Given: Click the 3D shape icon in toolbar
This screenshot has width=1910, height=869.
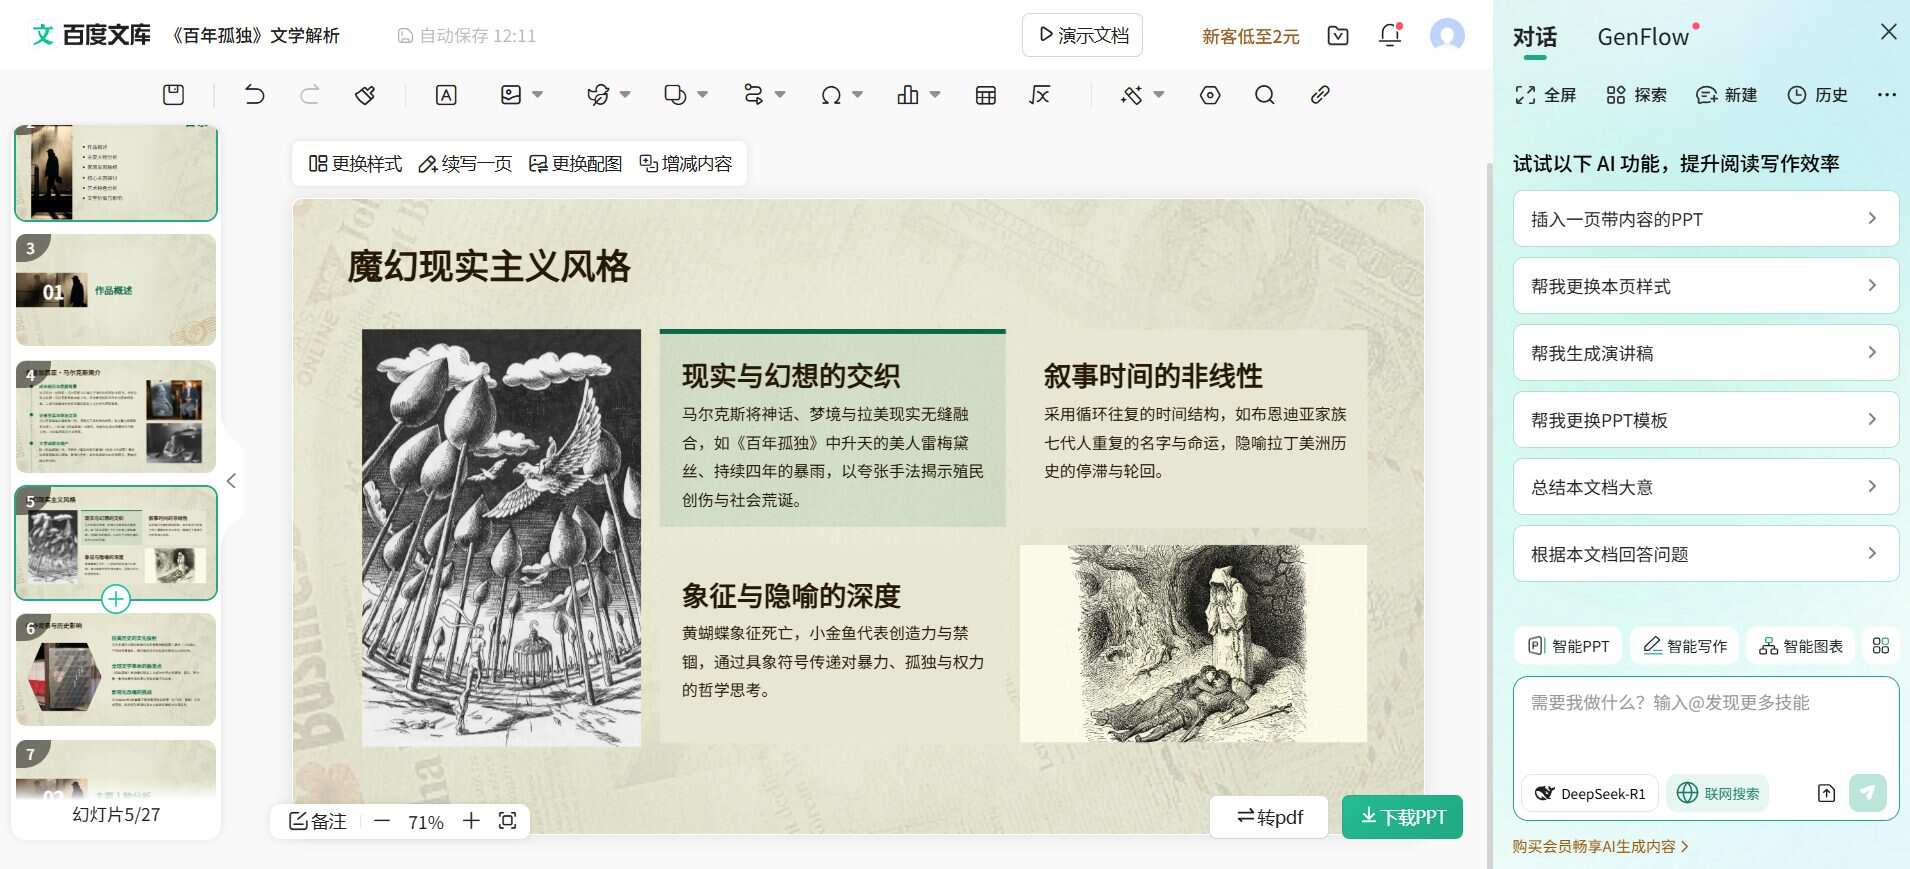Looking at the screenshot, I should [x=598, y=95].
